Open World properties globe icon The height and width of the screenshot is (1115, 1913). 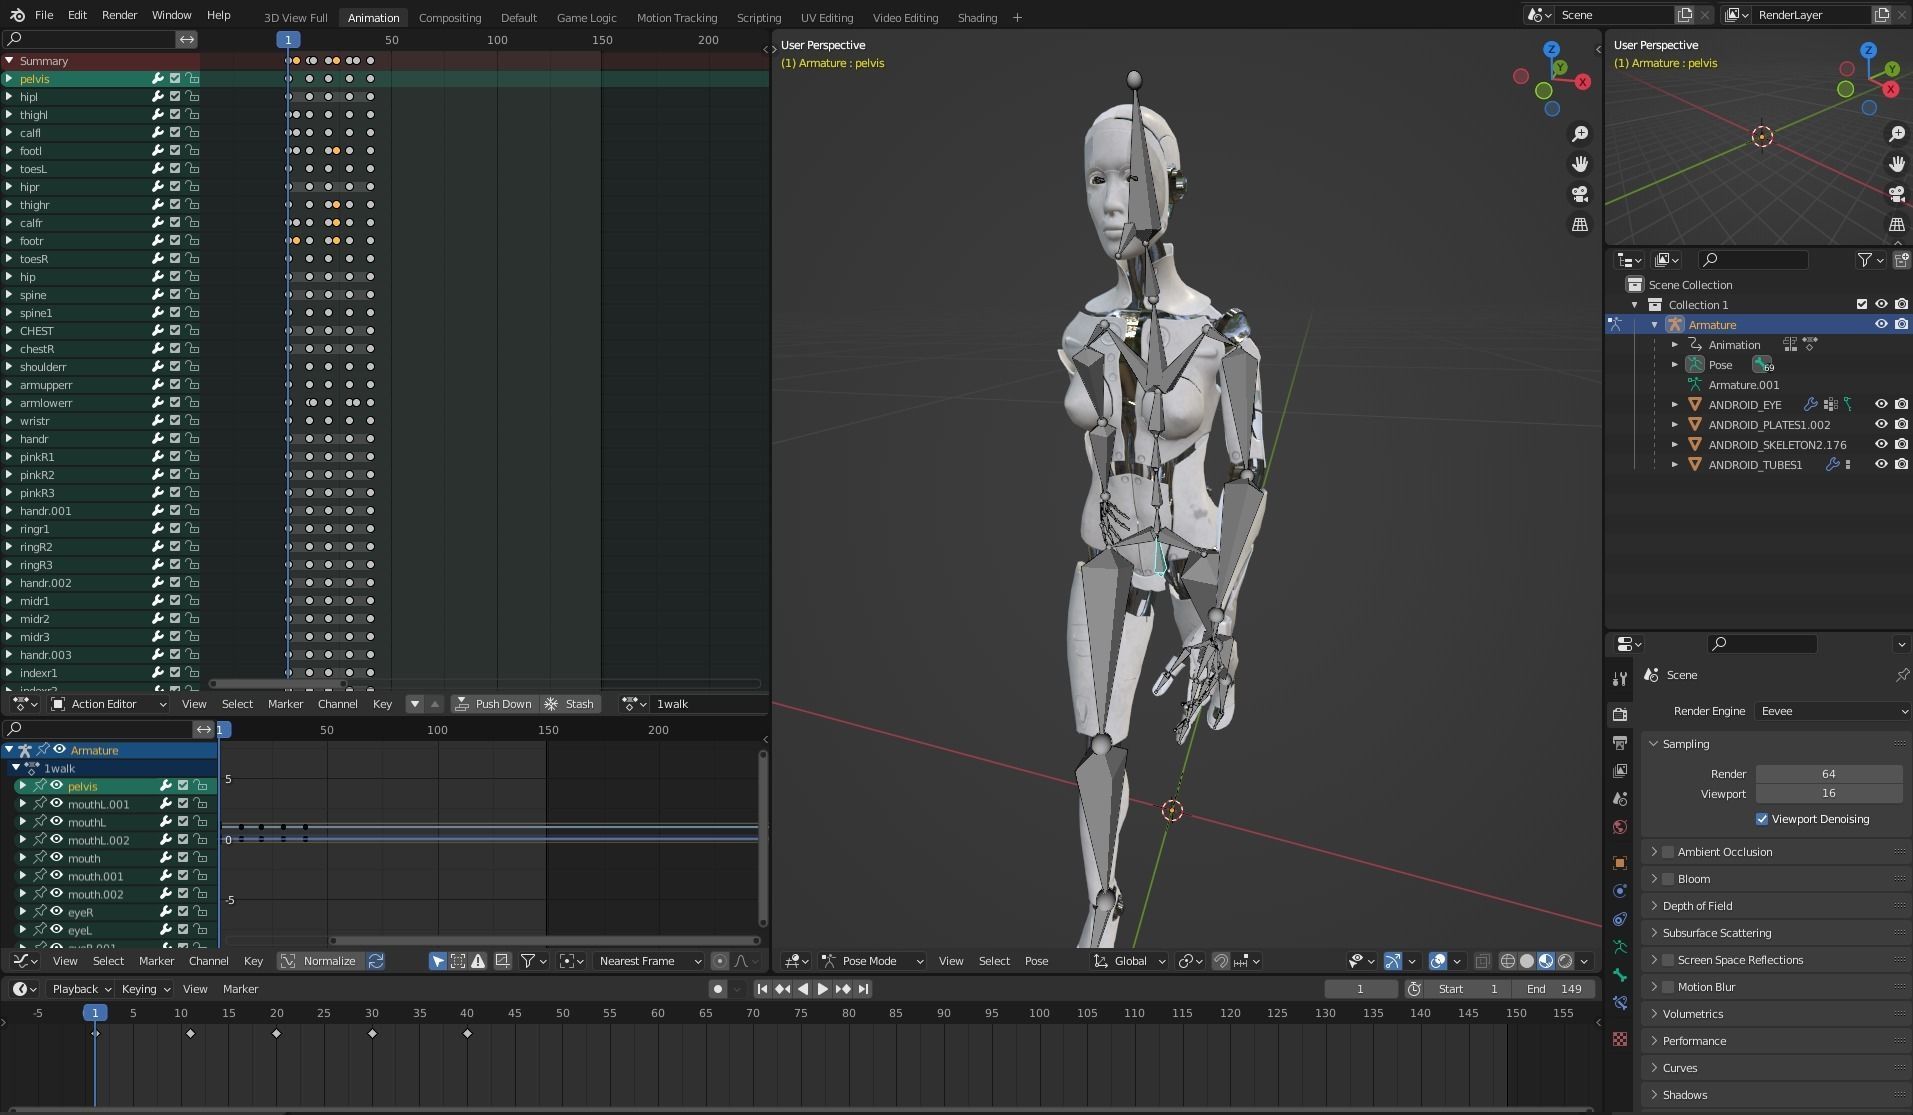[1620, 827]
